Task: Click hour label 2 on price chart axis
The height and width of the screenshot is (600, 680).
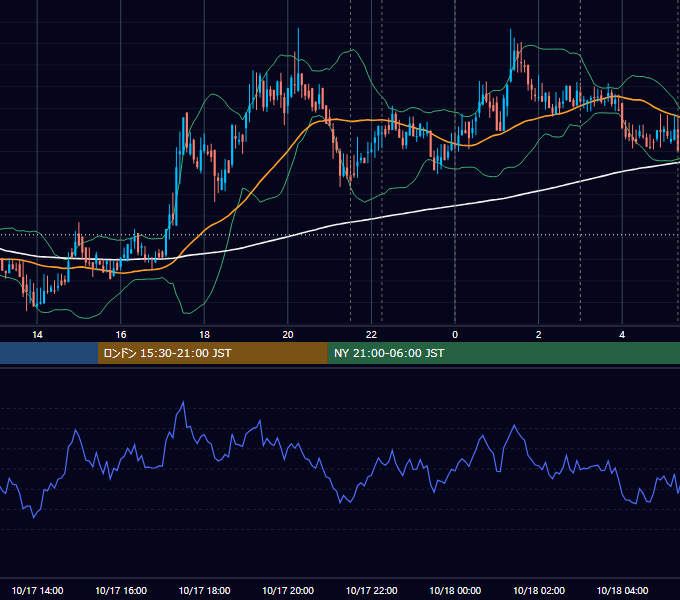Action: click(x=539, y=335)
